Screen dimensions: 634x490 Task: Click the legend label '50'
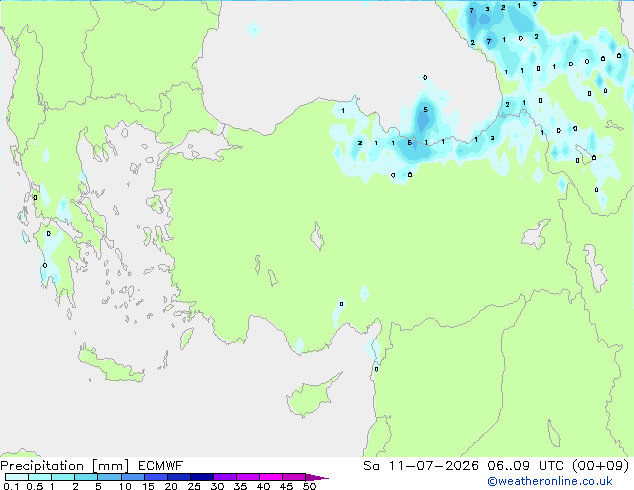coord(309,486)
